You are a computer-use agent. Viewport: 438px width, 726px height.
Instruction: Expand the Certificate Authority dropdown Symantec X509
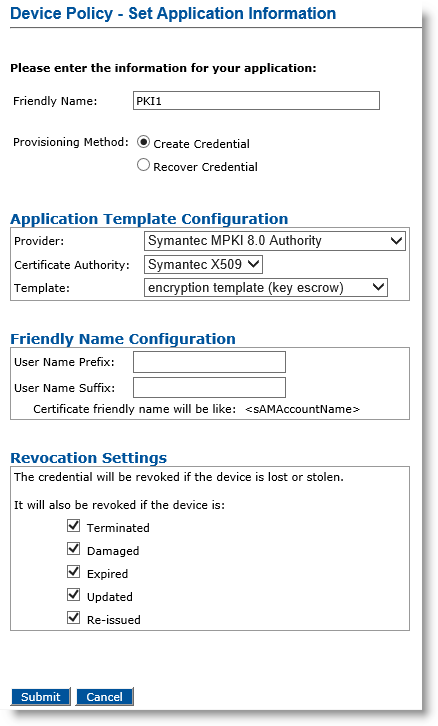click(203, 264)
